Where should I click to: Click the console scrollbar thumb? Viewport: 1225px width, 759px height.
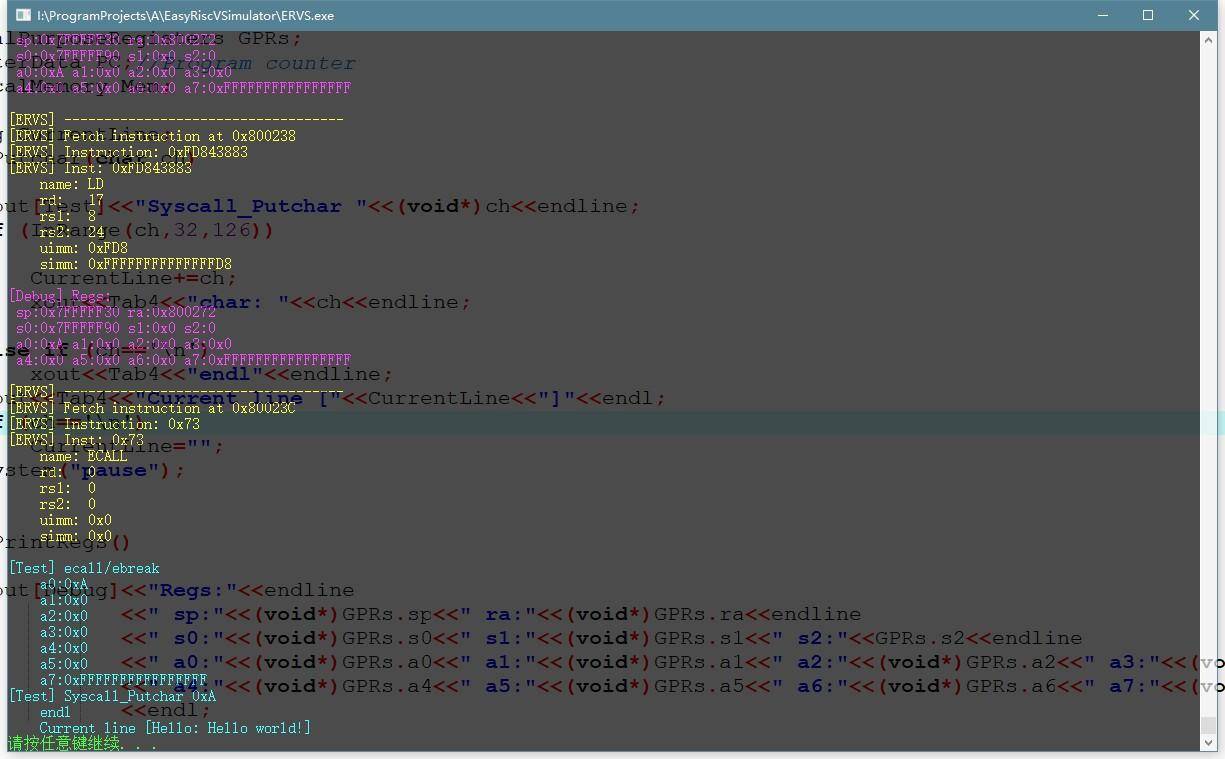coord(1208,726)
